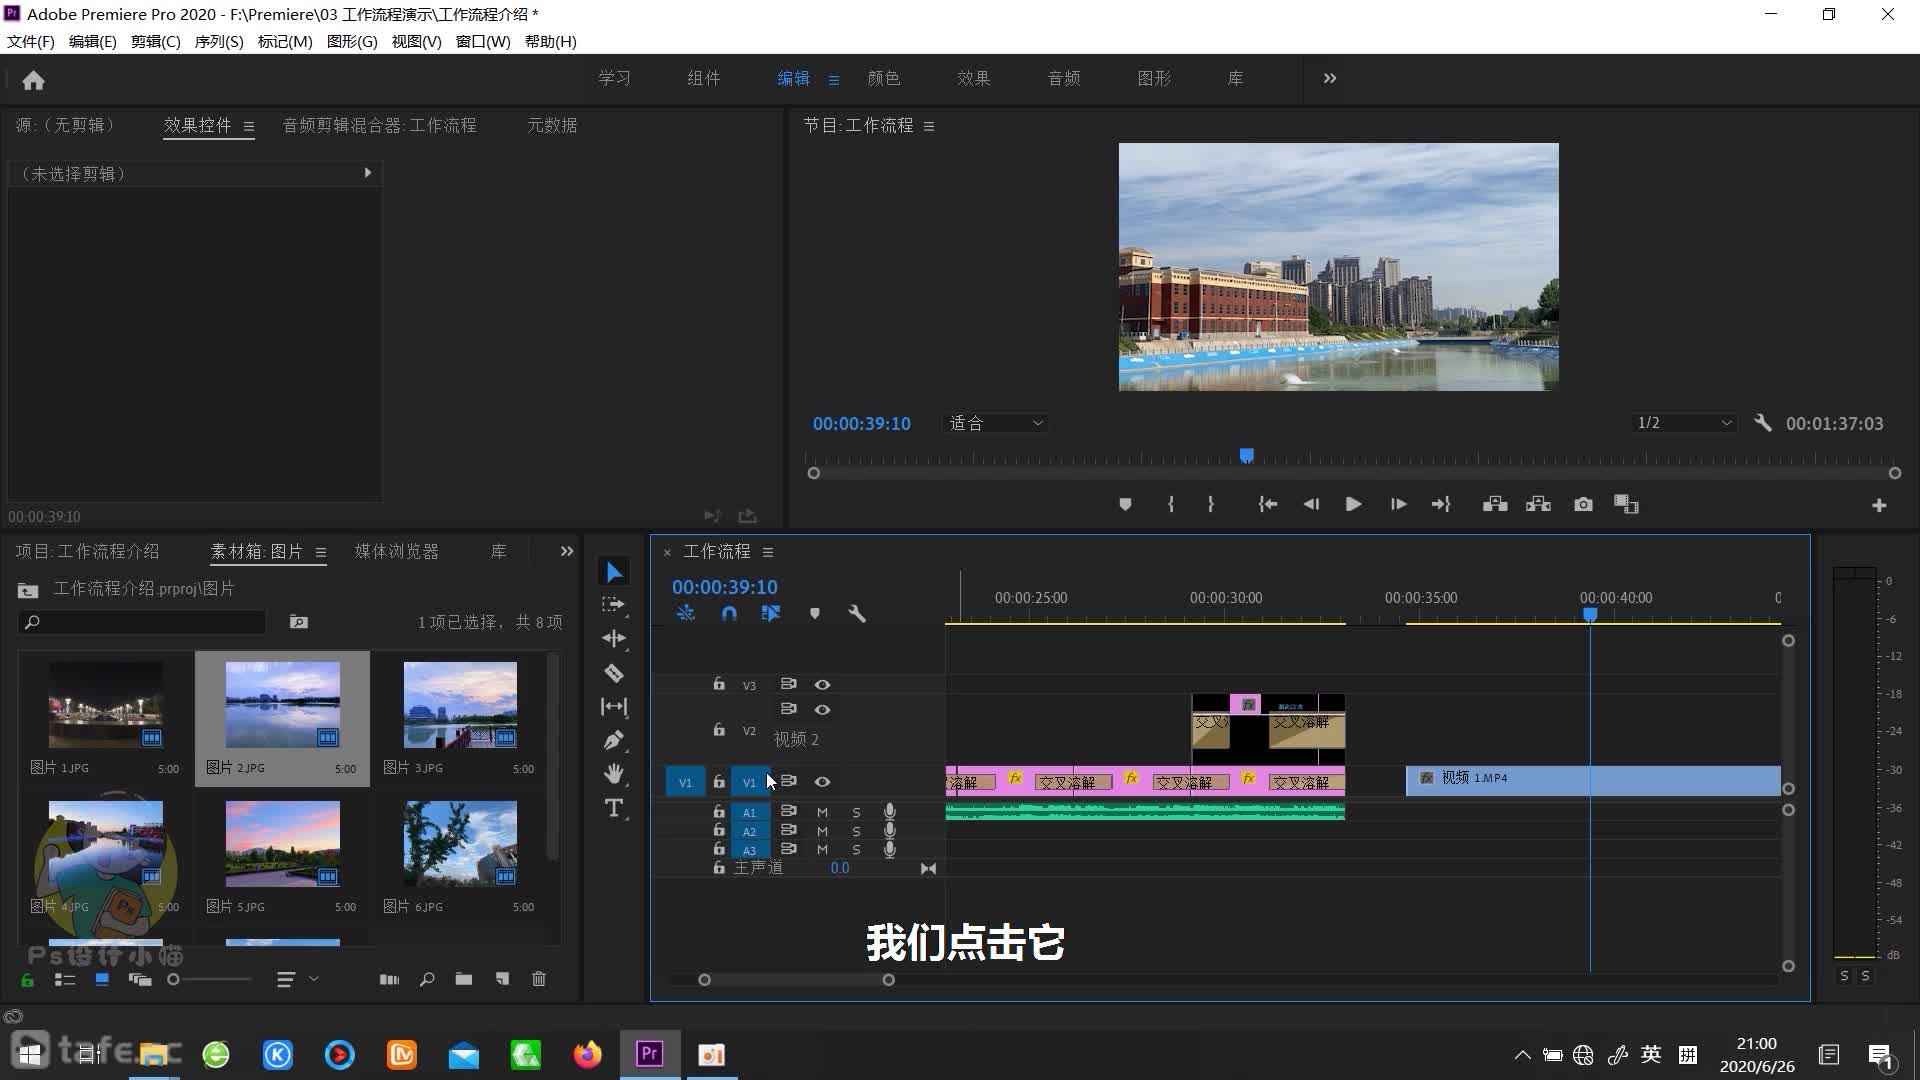Toggle linked selection in timeline
Image resolution: width=1920 pixels, height=1080 pixels.
[771, 613]
